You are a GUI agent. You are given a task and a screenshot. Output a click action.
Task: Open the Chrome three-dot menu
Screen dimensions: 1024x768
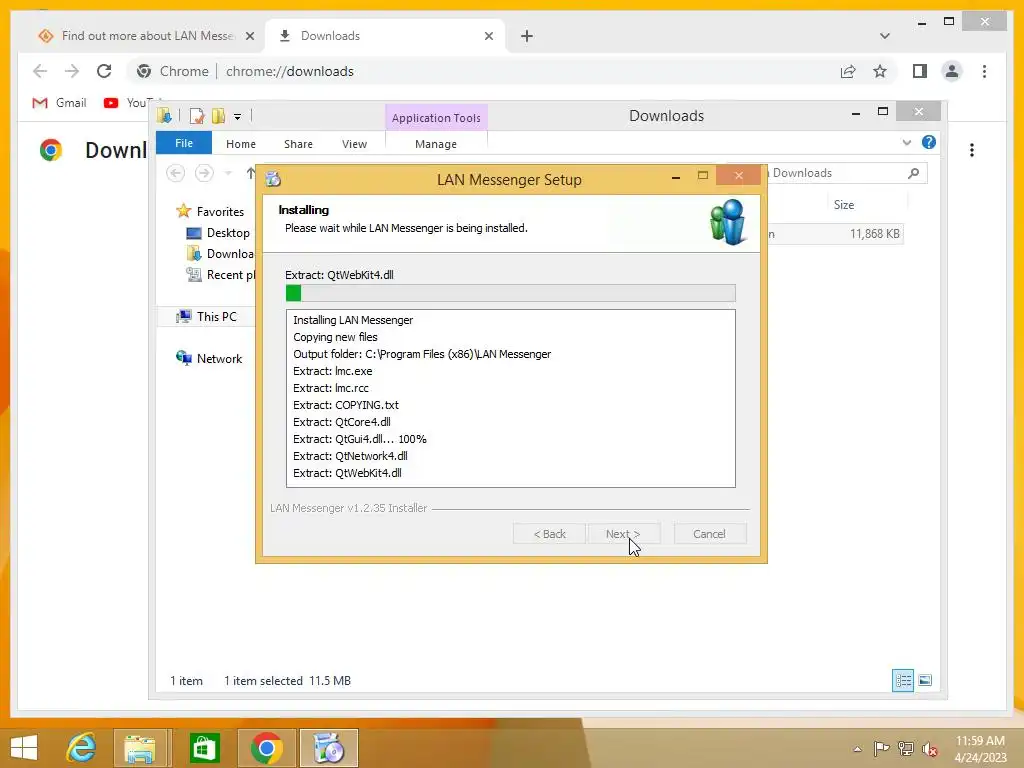point(984,71)
